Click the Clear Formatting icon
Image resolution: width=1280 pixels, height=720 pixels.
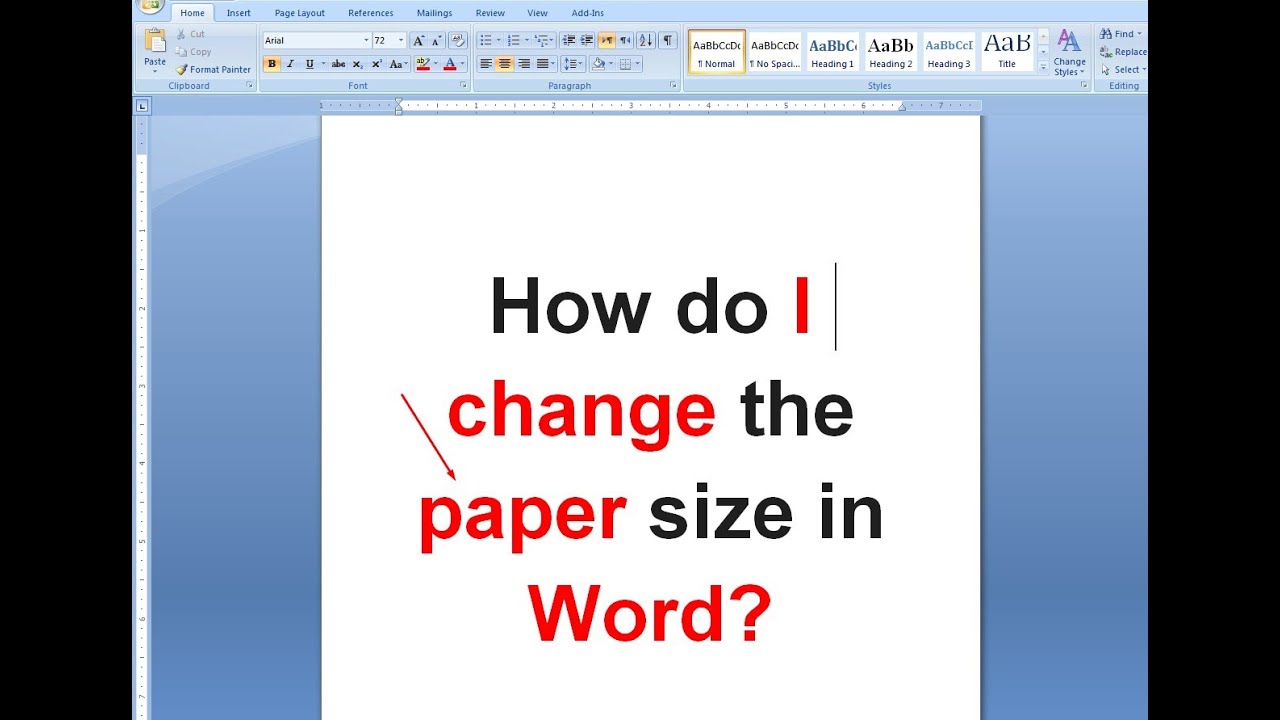(x=458, y=40)
